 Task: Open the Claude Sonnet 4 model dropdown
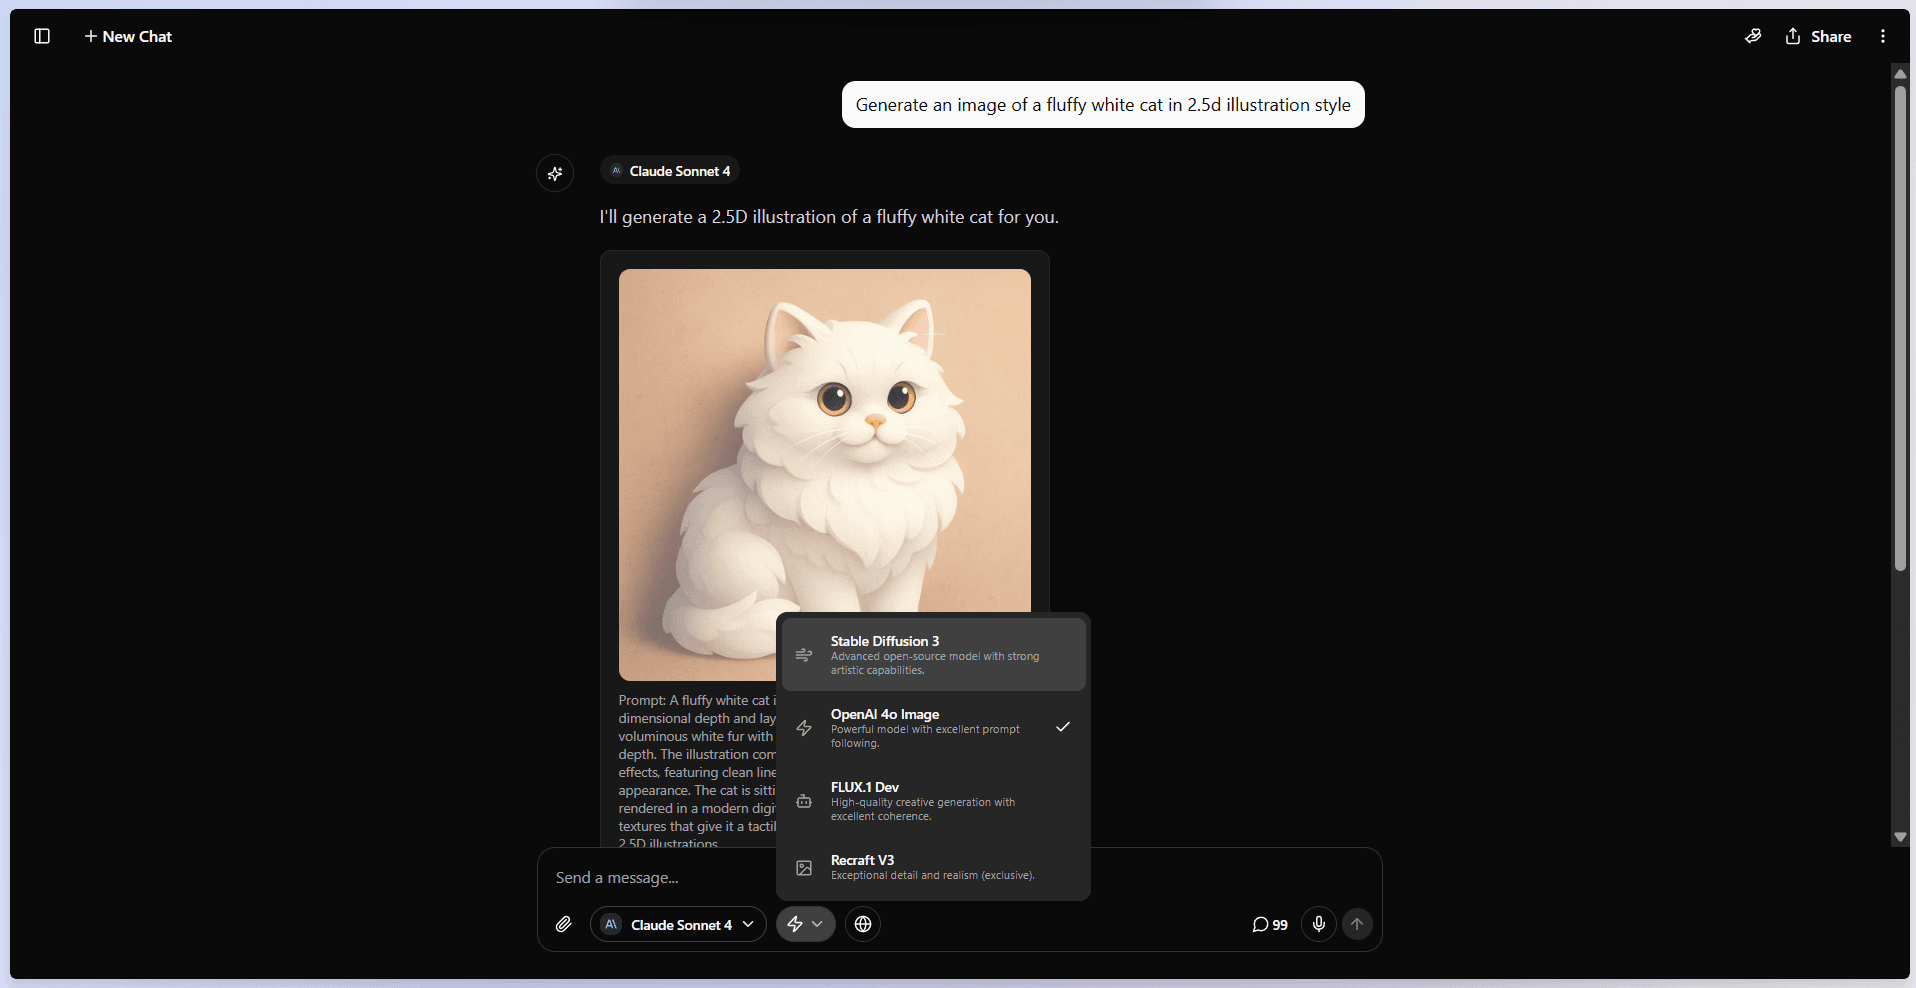coord(679,924)
